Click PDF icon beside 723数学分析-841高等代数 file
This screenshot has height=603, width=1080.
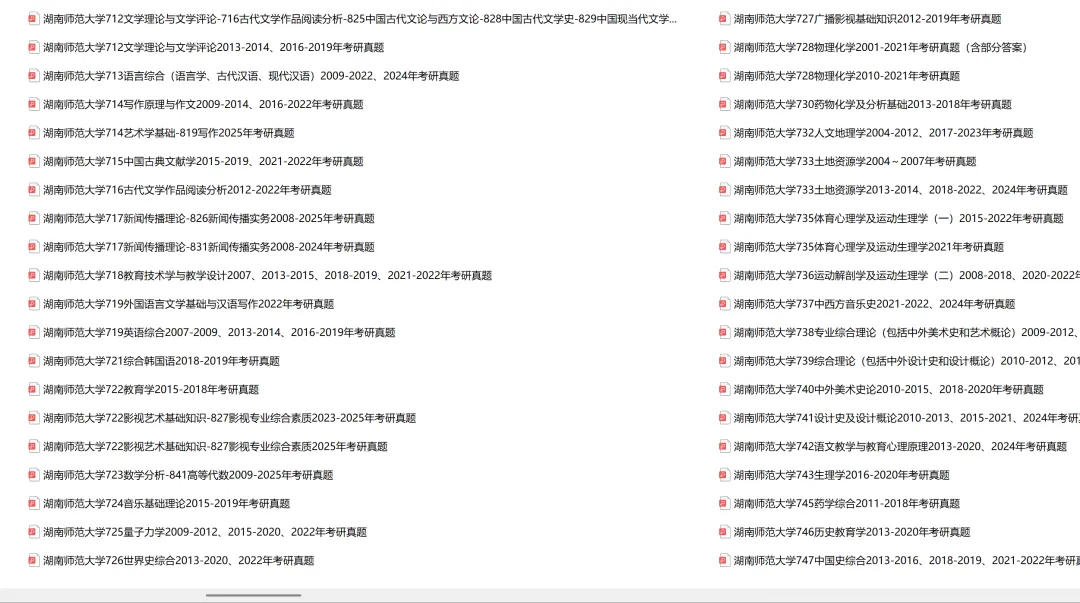coord(33,475)
